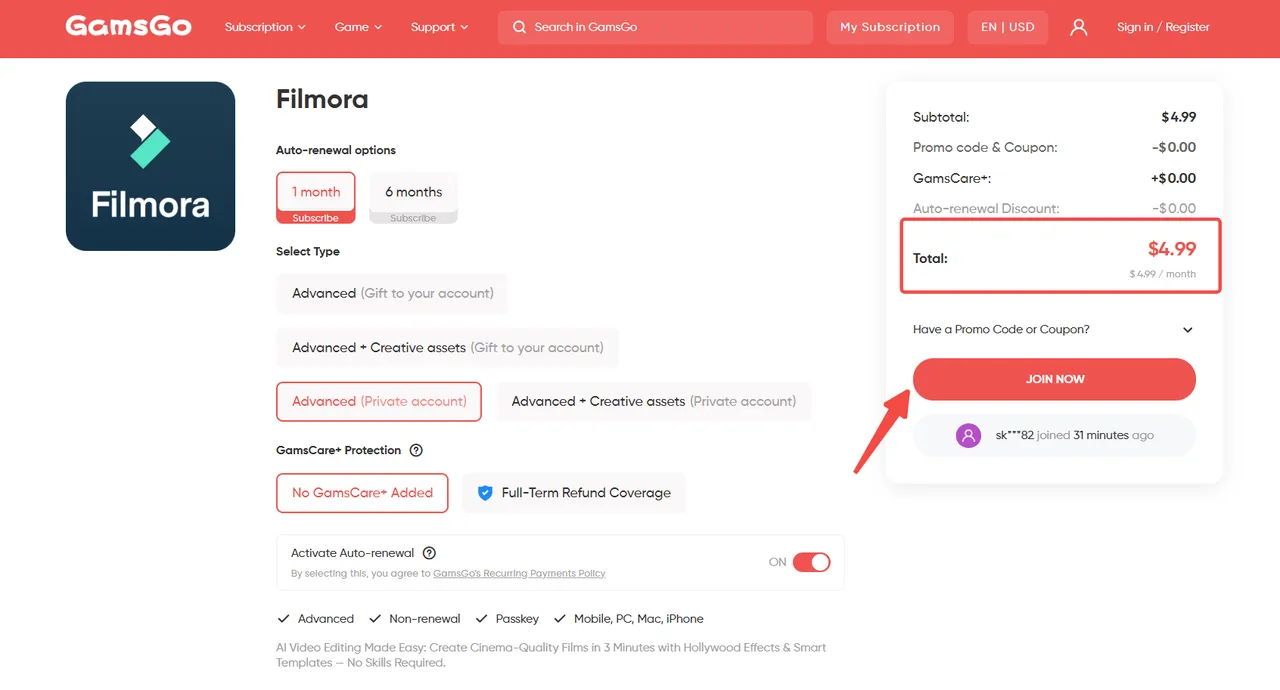
Task: Select the 6 months option
Action: click(413, 198)
